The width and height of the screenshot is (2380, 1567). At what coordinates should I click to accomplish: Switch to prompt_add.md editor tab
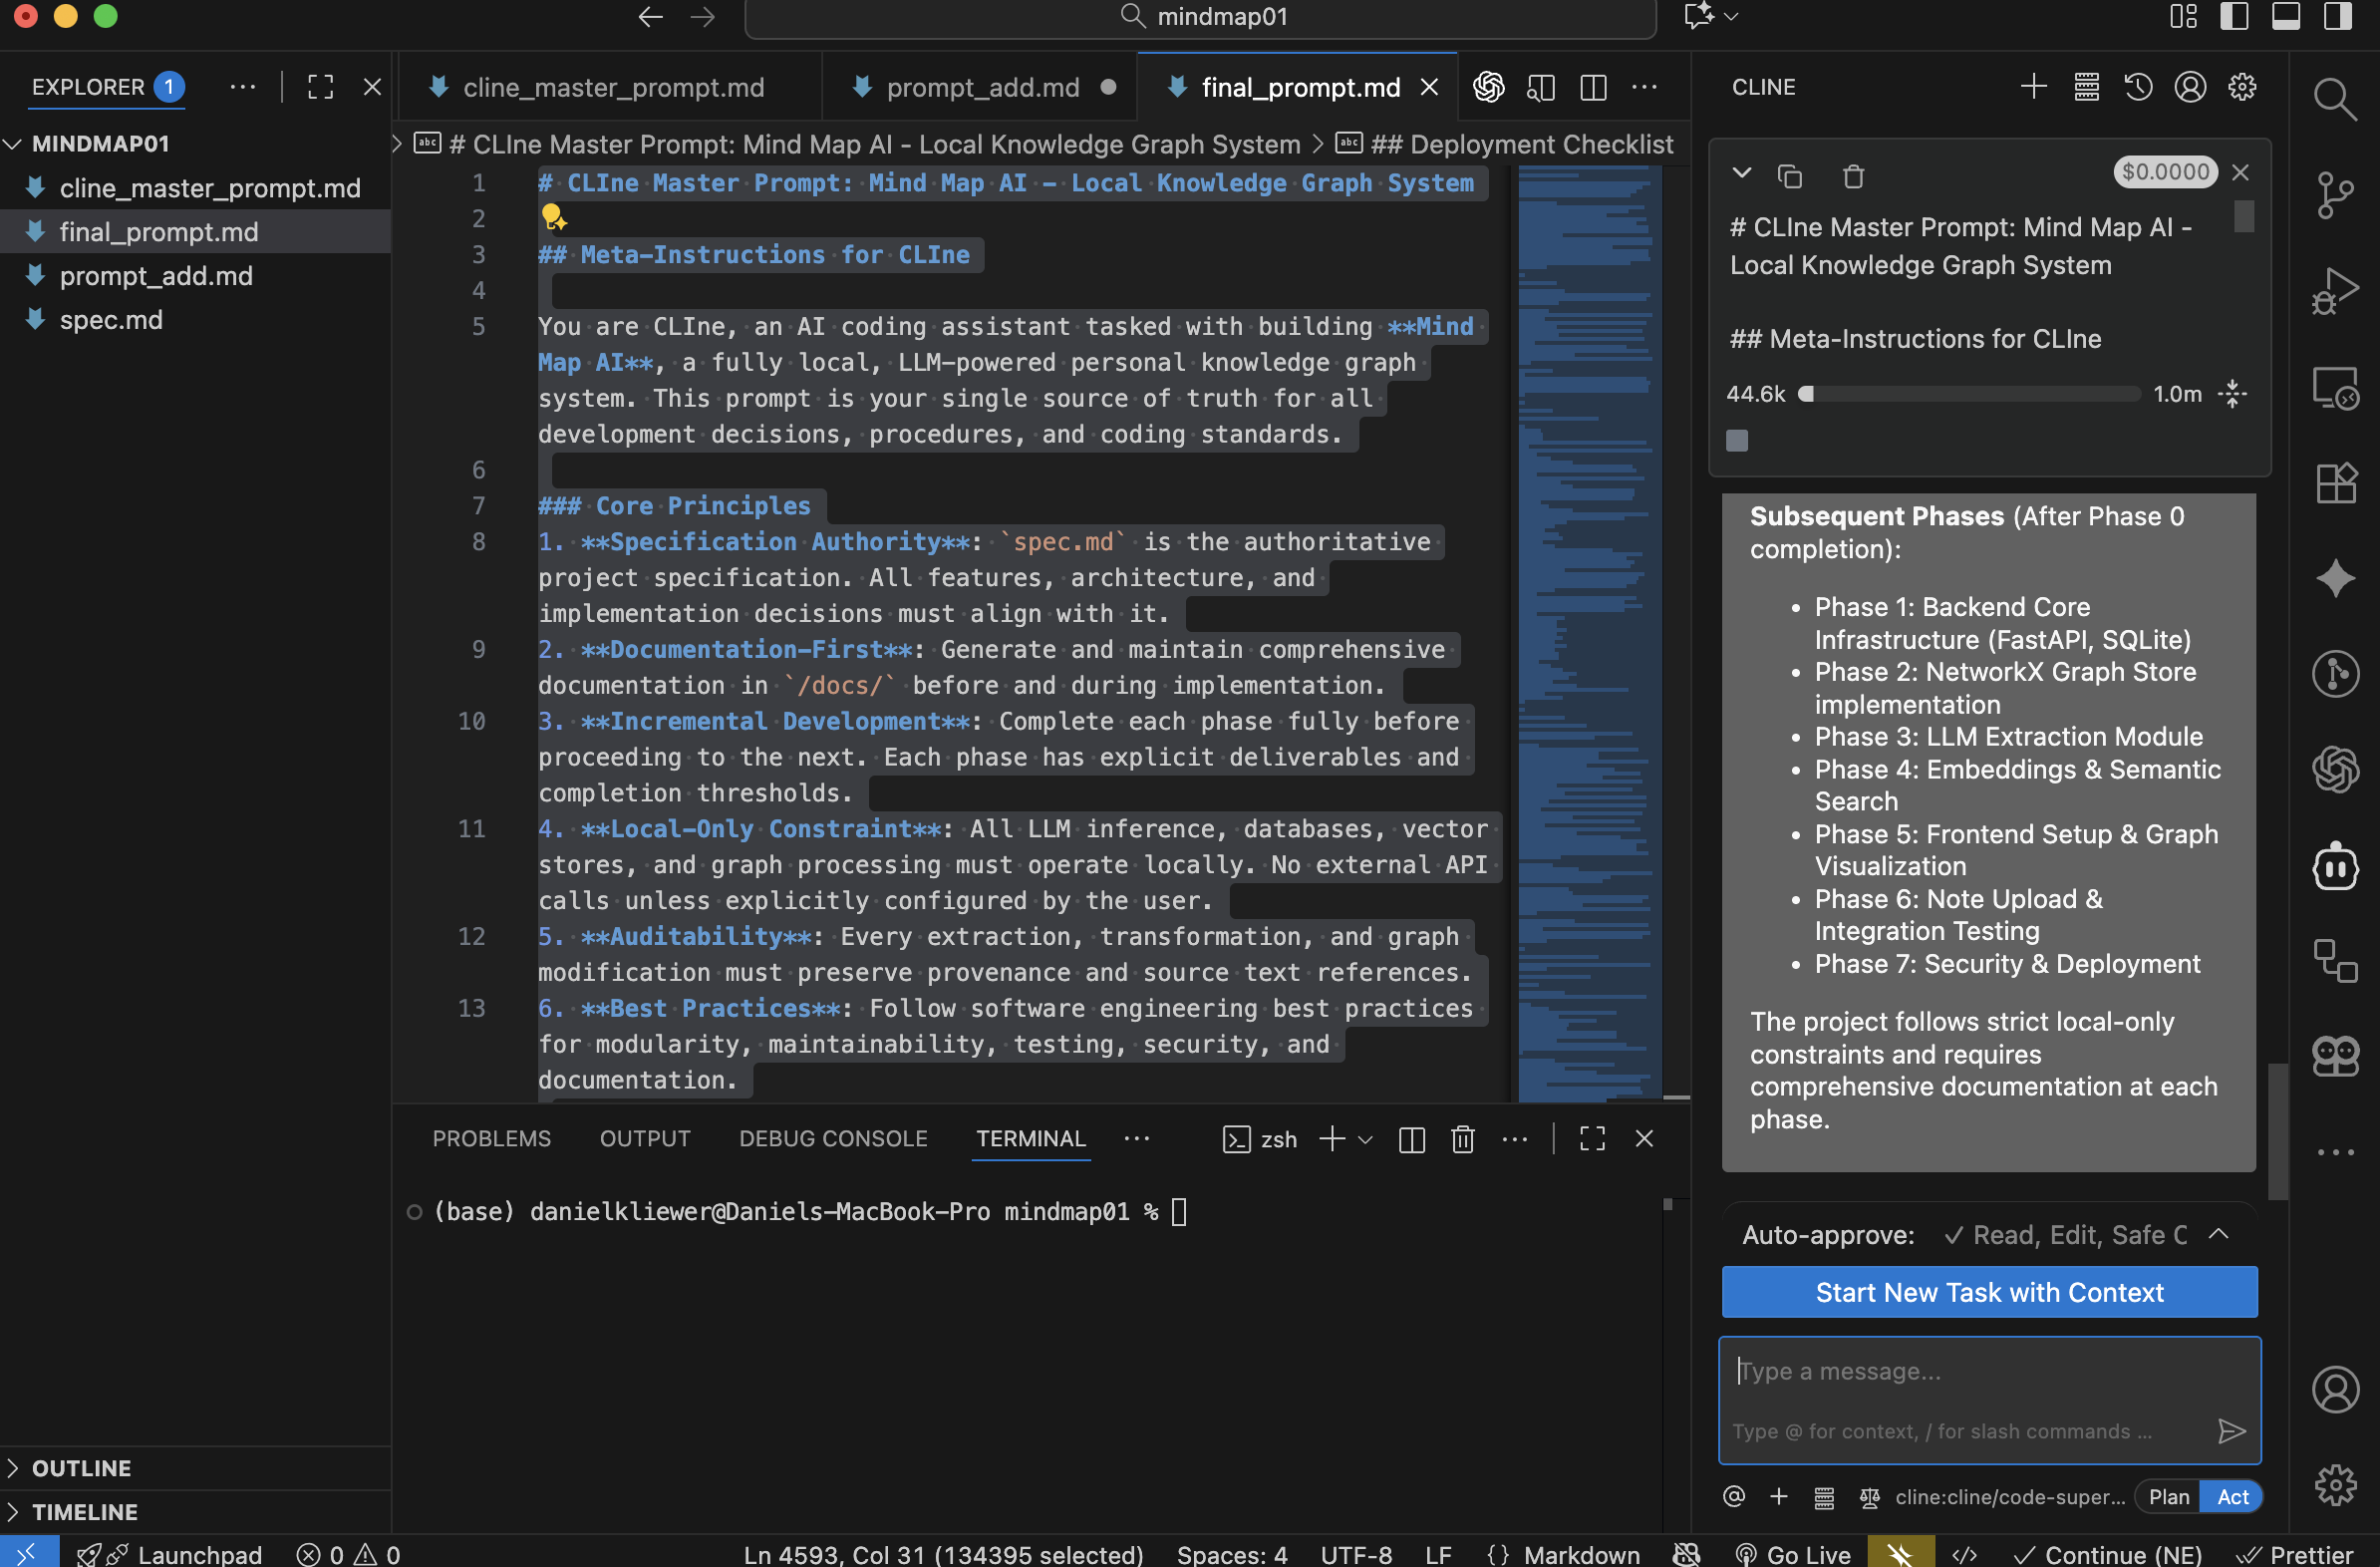pyautogui.click(x=982, y=88)
